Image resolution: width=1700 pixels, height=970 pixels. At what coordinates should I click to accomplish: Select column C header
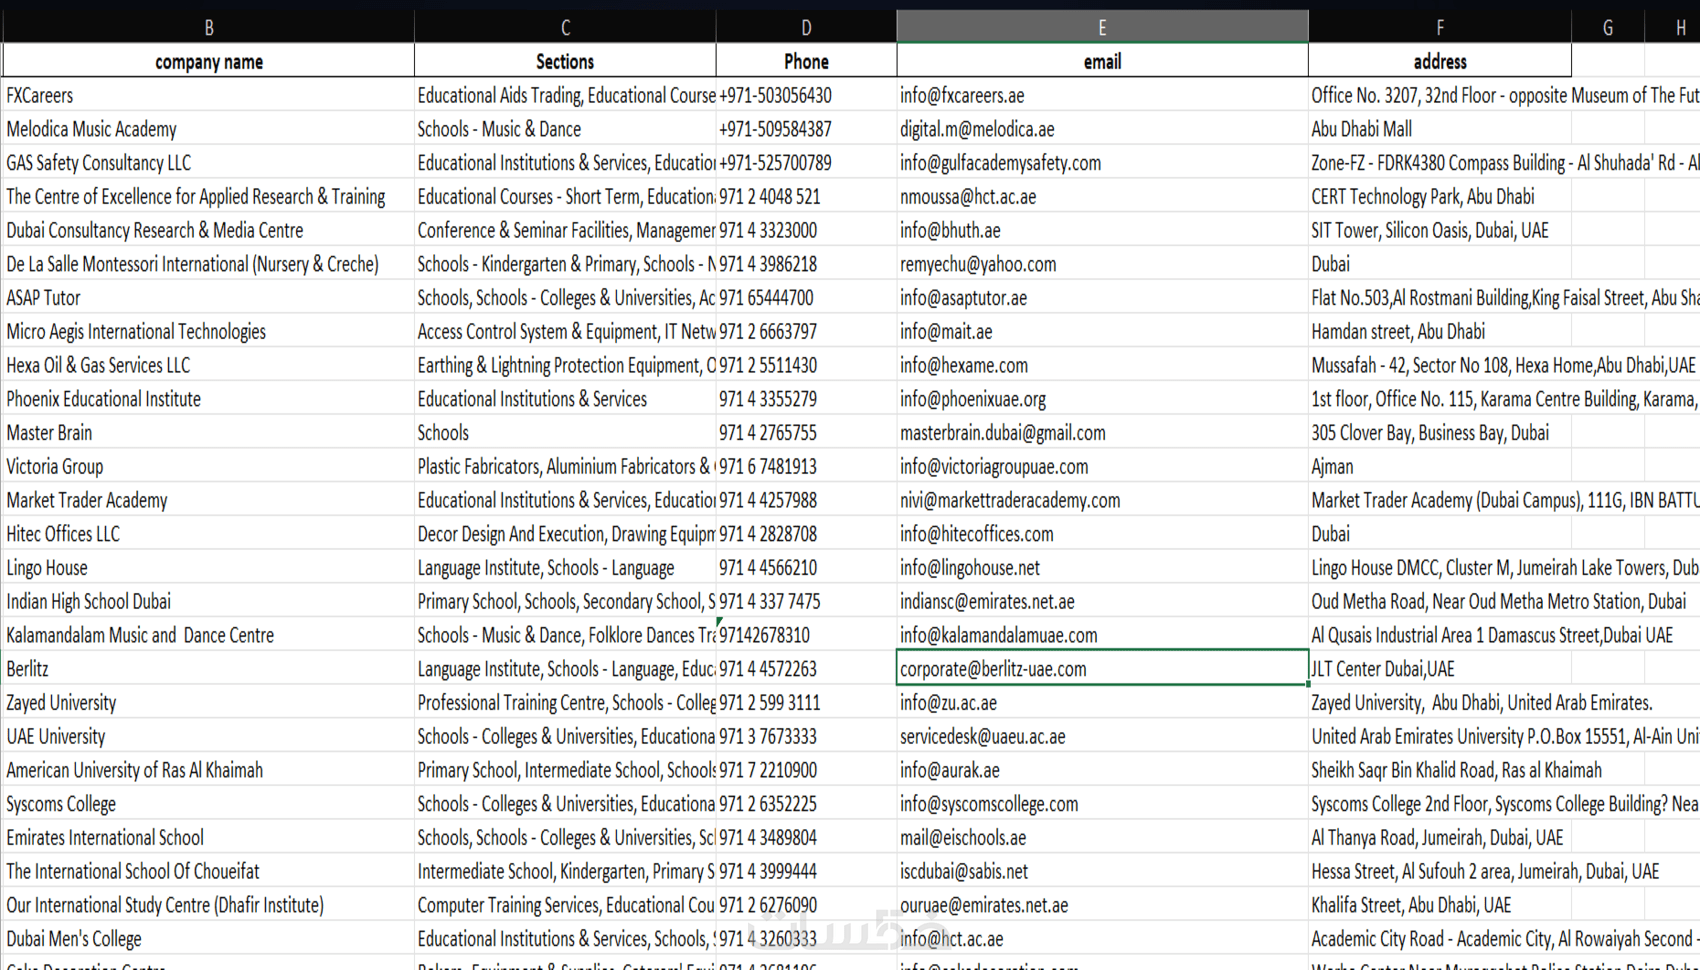565,27
